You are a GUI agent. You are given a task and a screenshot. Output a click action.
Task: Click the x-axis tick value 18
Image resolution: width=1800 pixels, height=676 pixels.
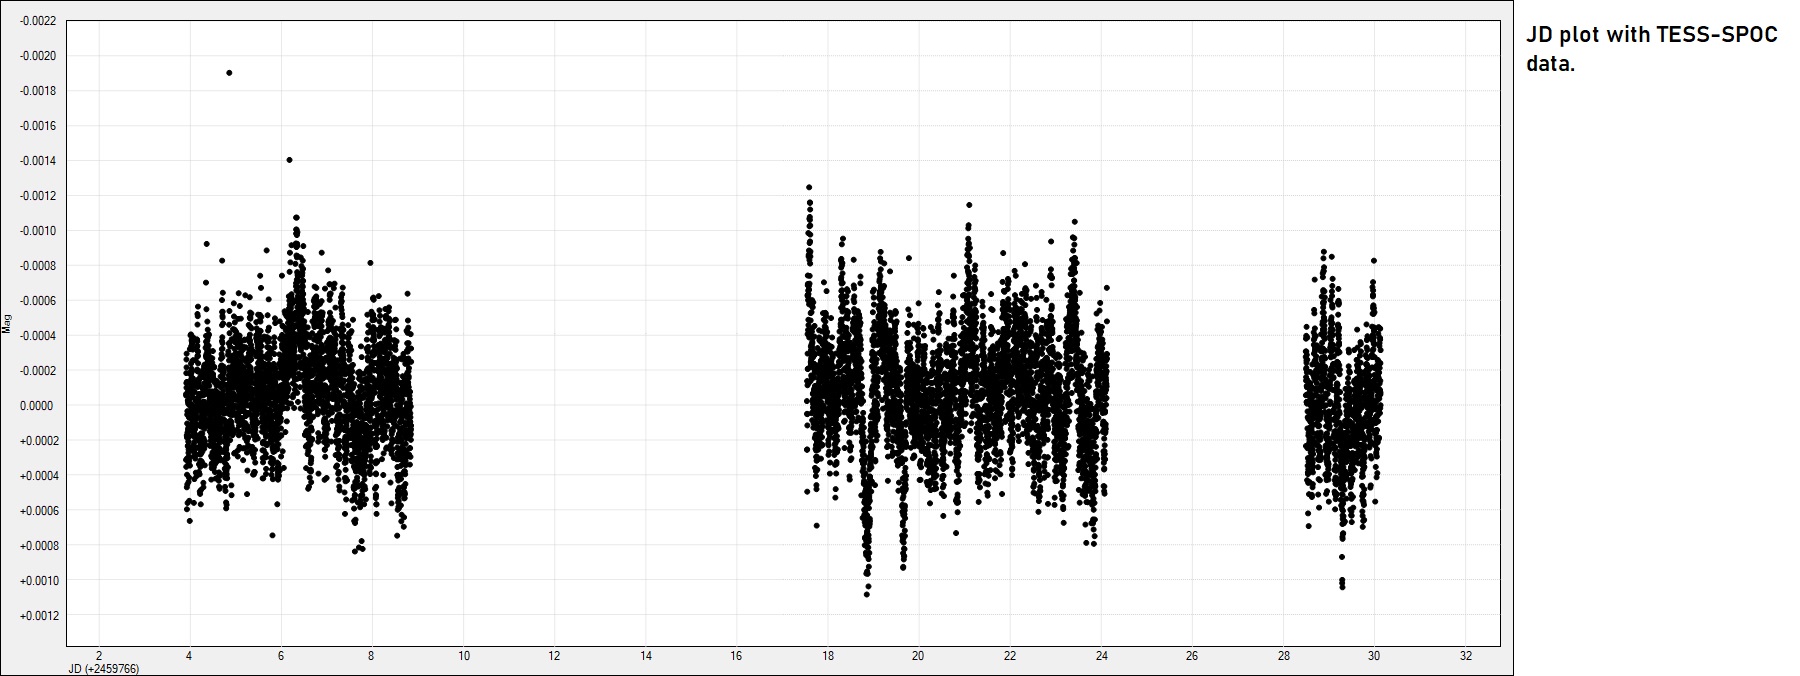827,657
